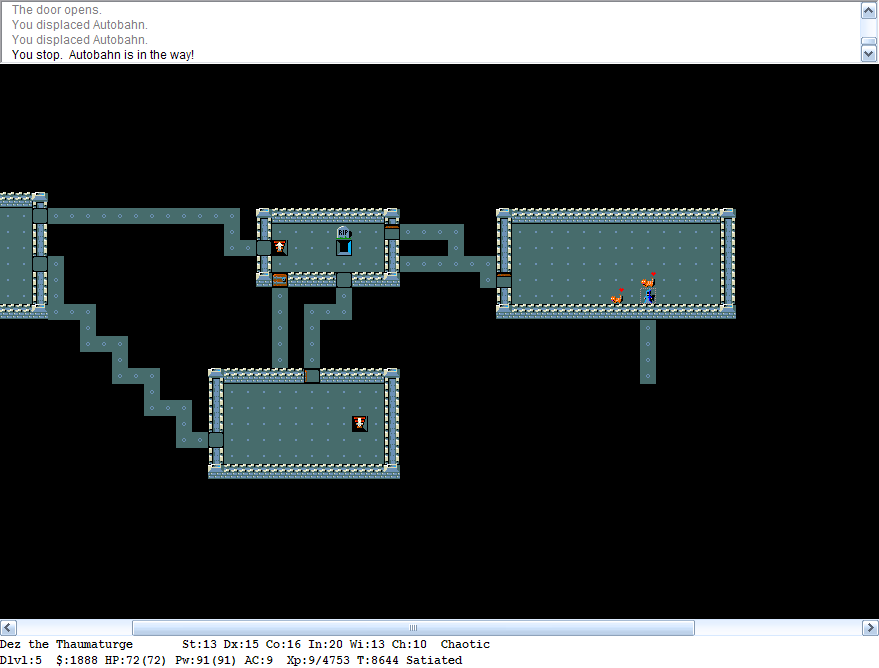Click the bottom corridor tile of the dead-end passage south of the large room

tap(648, 375)
